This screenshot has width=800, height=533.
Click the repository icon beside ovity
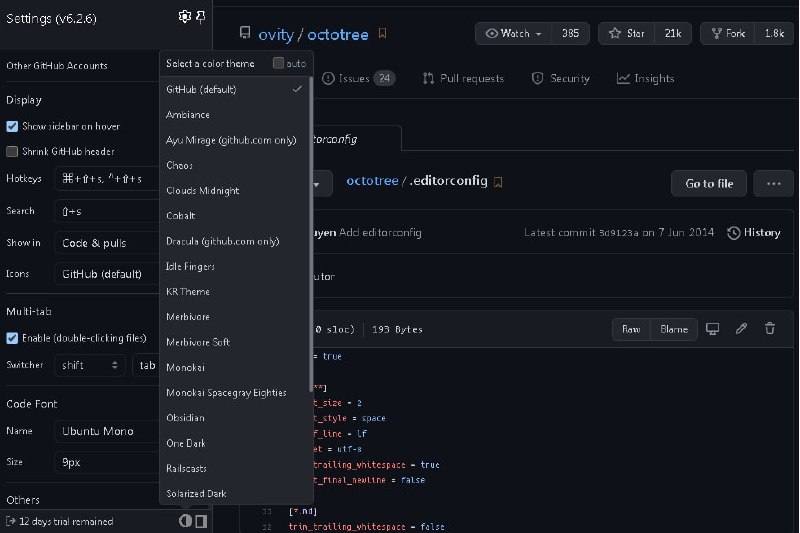click(x=245, y=33)
